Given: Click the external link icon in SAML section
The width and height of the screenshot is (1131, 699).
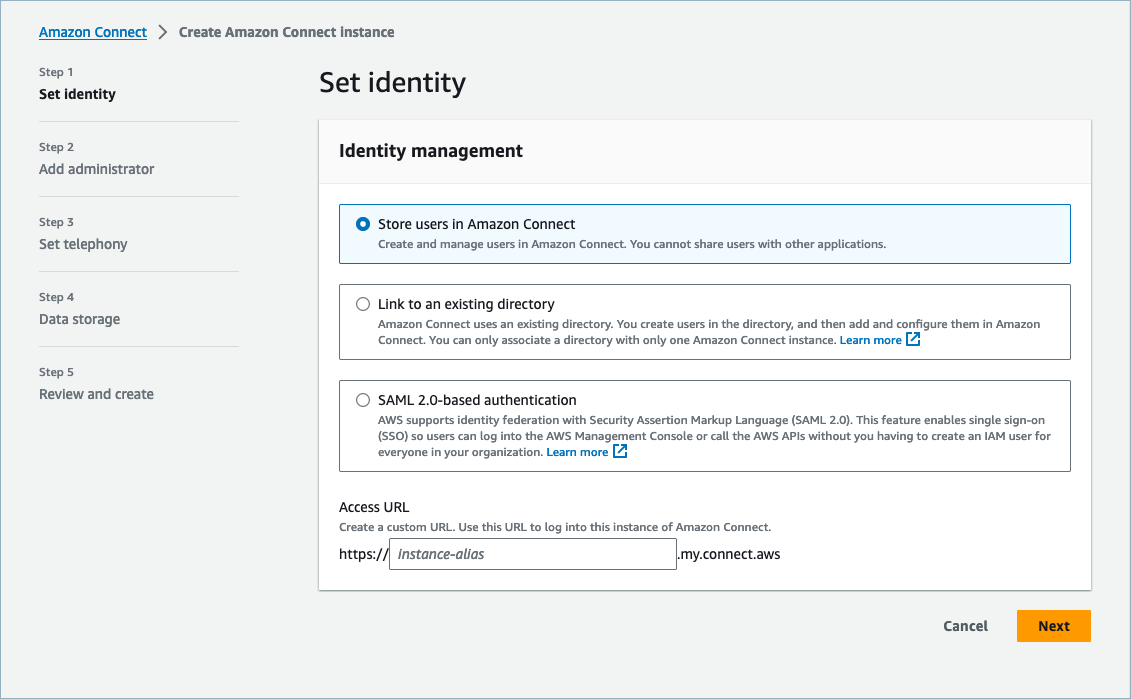Looking at the screenshot, I should (x=620, y=451).
